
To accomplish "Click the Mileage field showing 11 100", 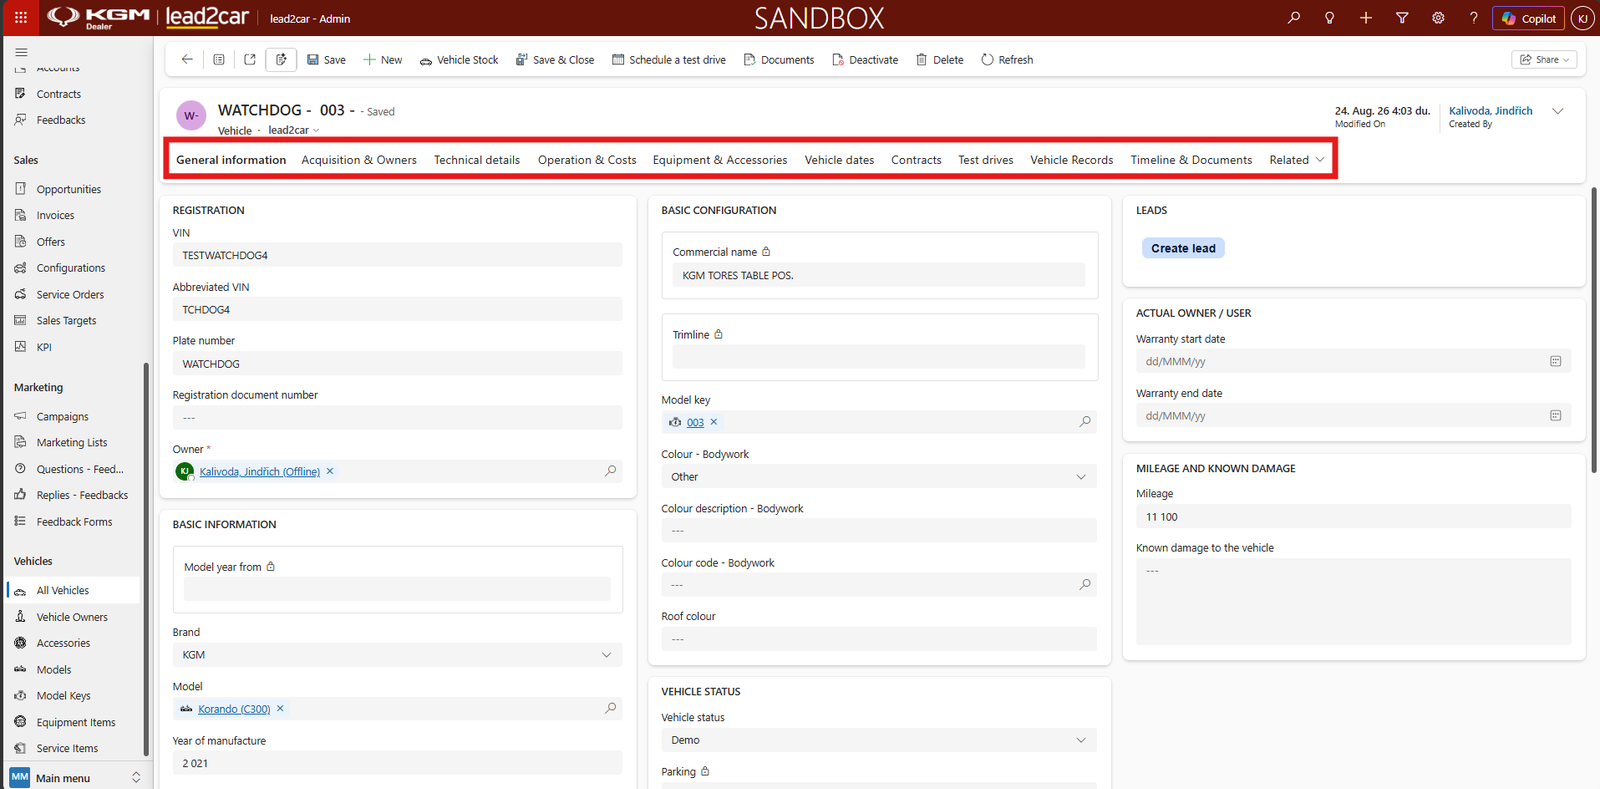I will pyautogui.click(x=1353, y=517).
